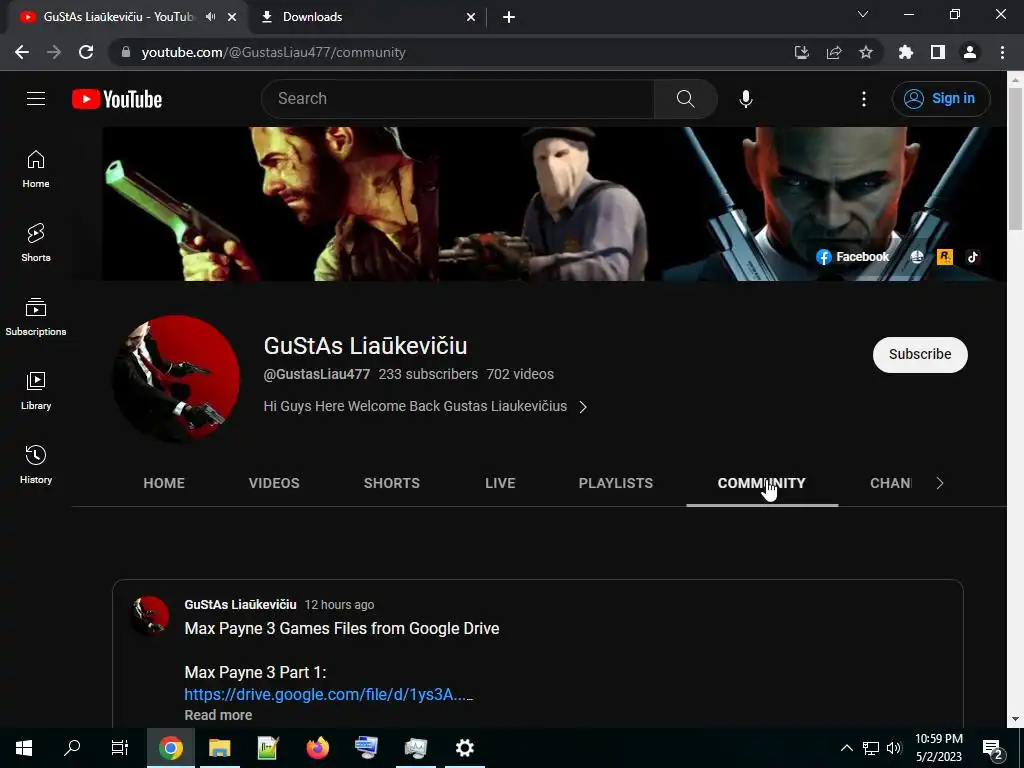
Task: Focus the YouTube Search input field
Action: pyautogui.click(x=458, y=99)
